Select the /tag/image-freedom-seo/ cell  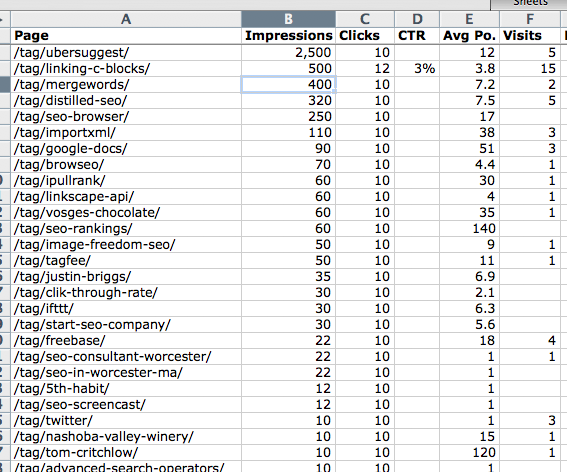(126, 244)
